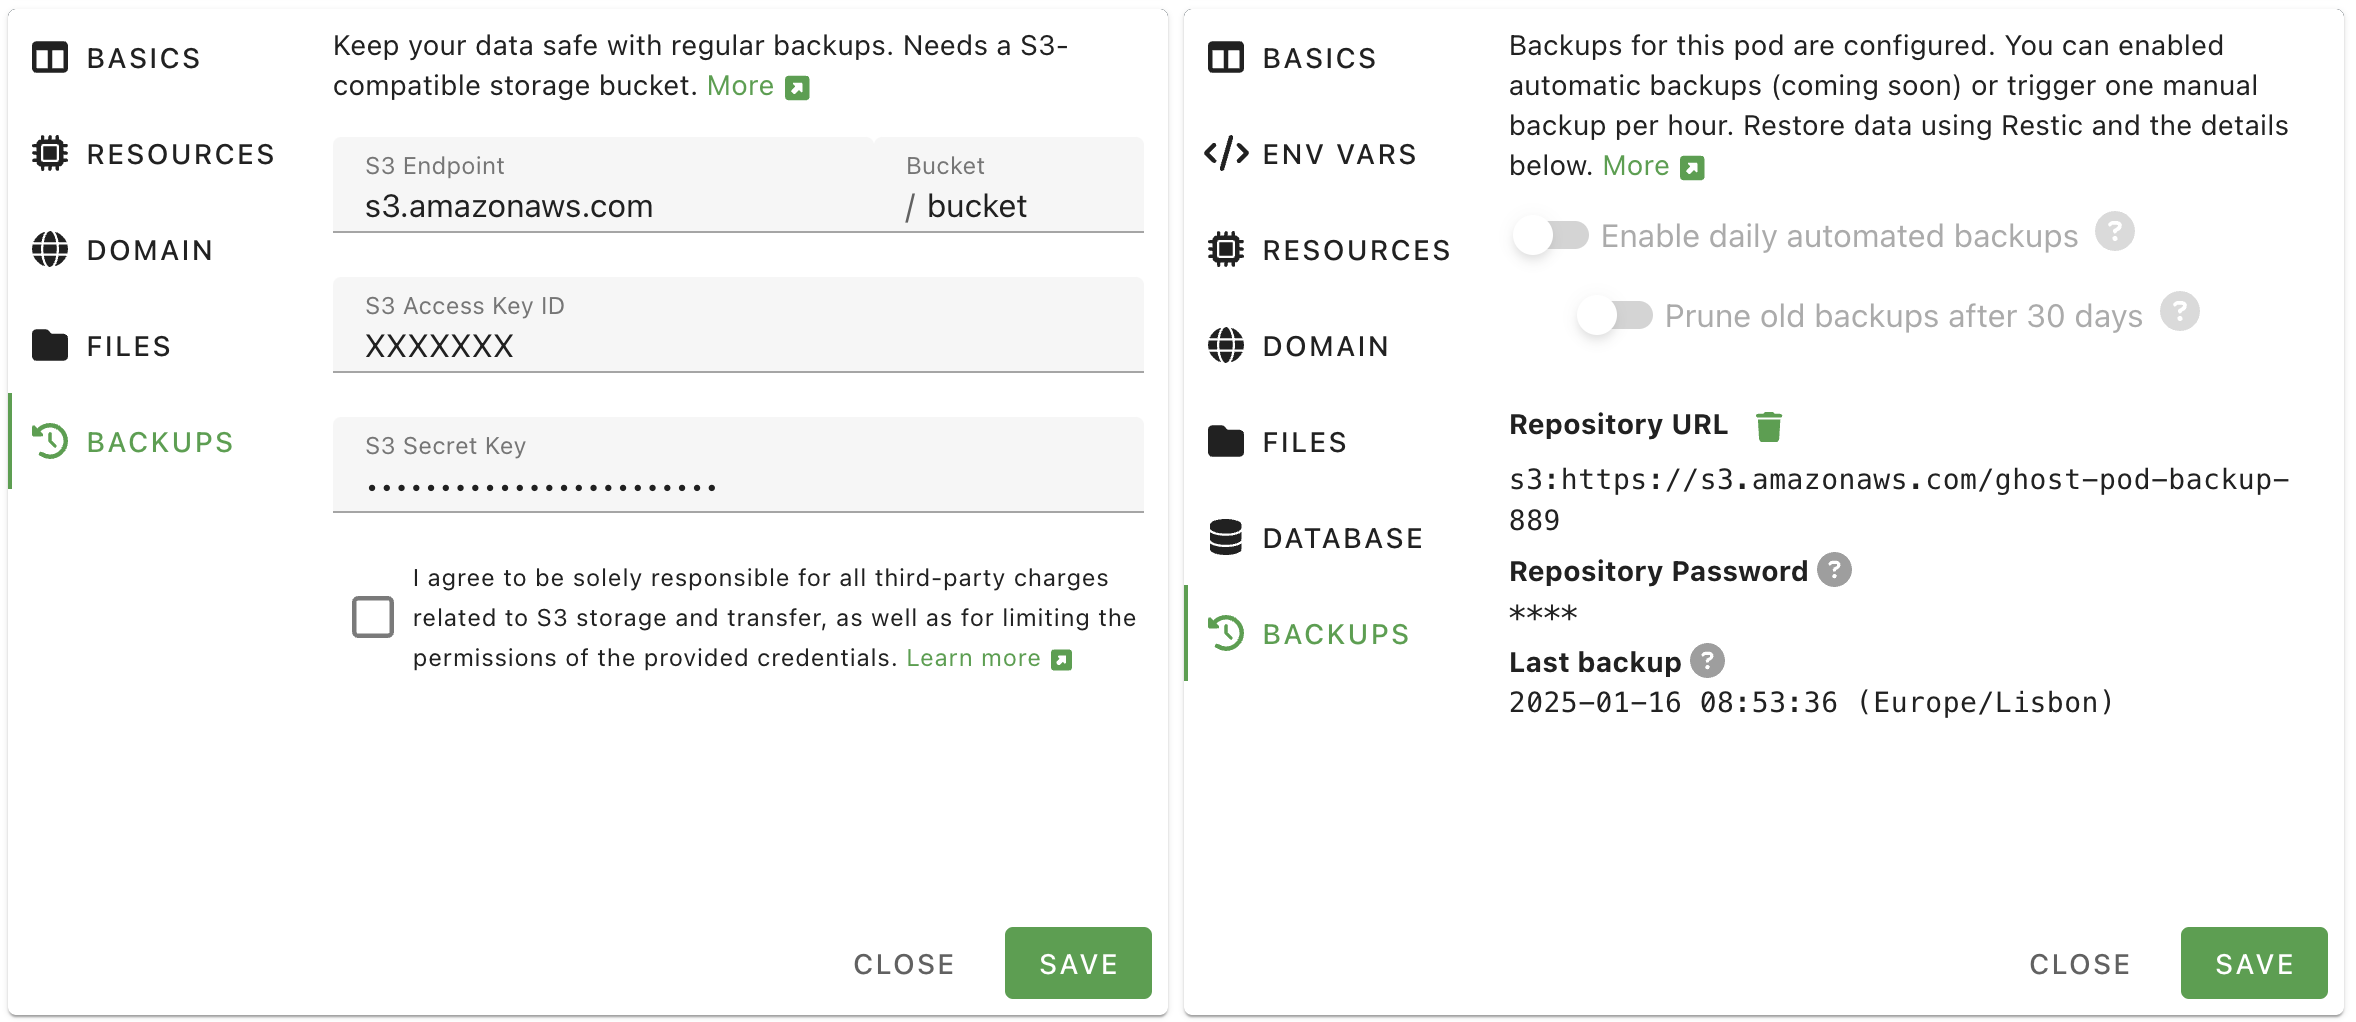The image size is (2356, 1022).
Task: Click help icon for daily automated backups
Action: click(x=2115, y=233)
